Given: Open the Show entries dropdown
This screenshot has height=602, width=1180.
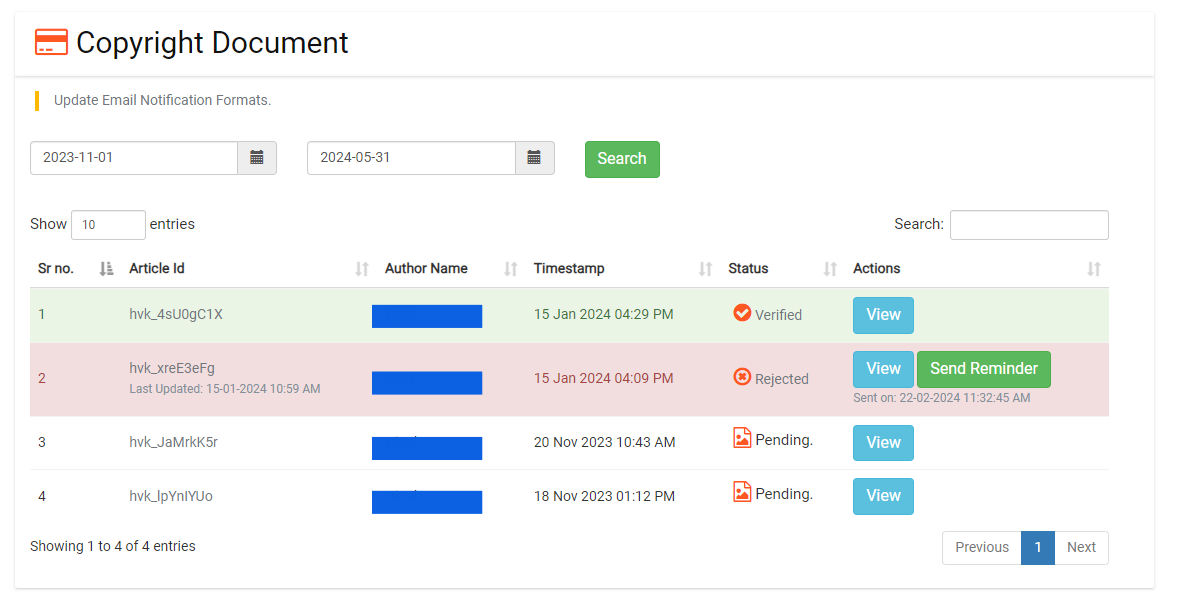Looking at the screenshot, I should (x=108, y=224).
